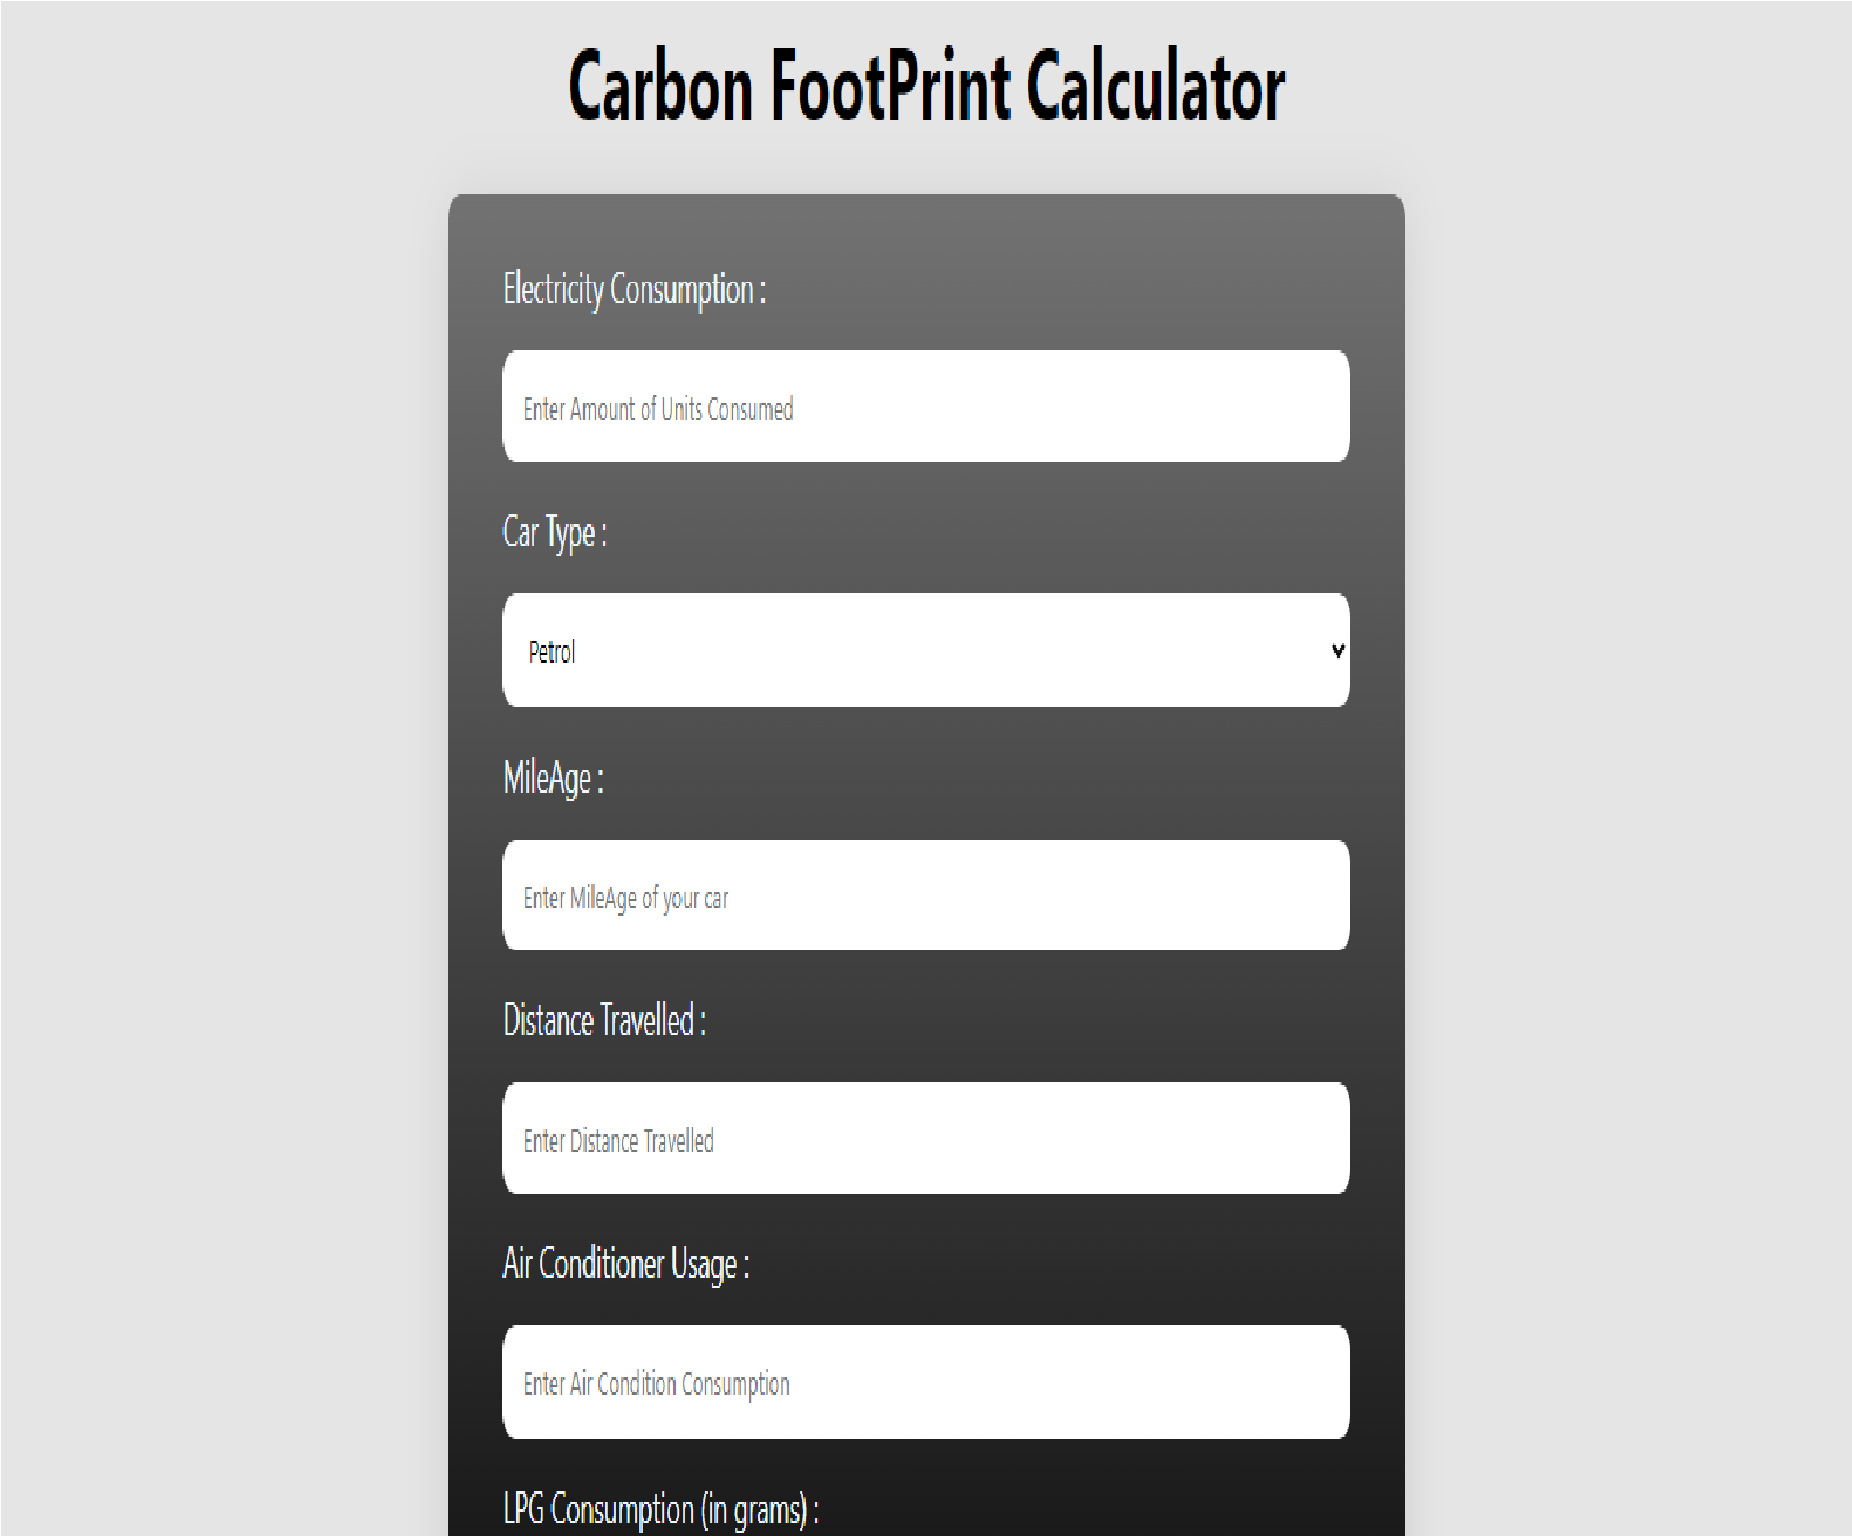This screenshot has width=1852, height=1536.
Task: Click the "LPG Consumption (in grams)" label
Action: tap(660, 1509)
